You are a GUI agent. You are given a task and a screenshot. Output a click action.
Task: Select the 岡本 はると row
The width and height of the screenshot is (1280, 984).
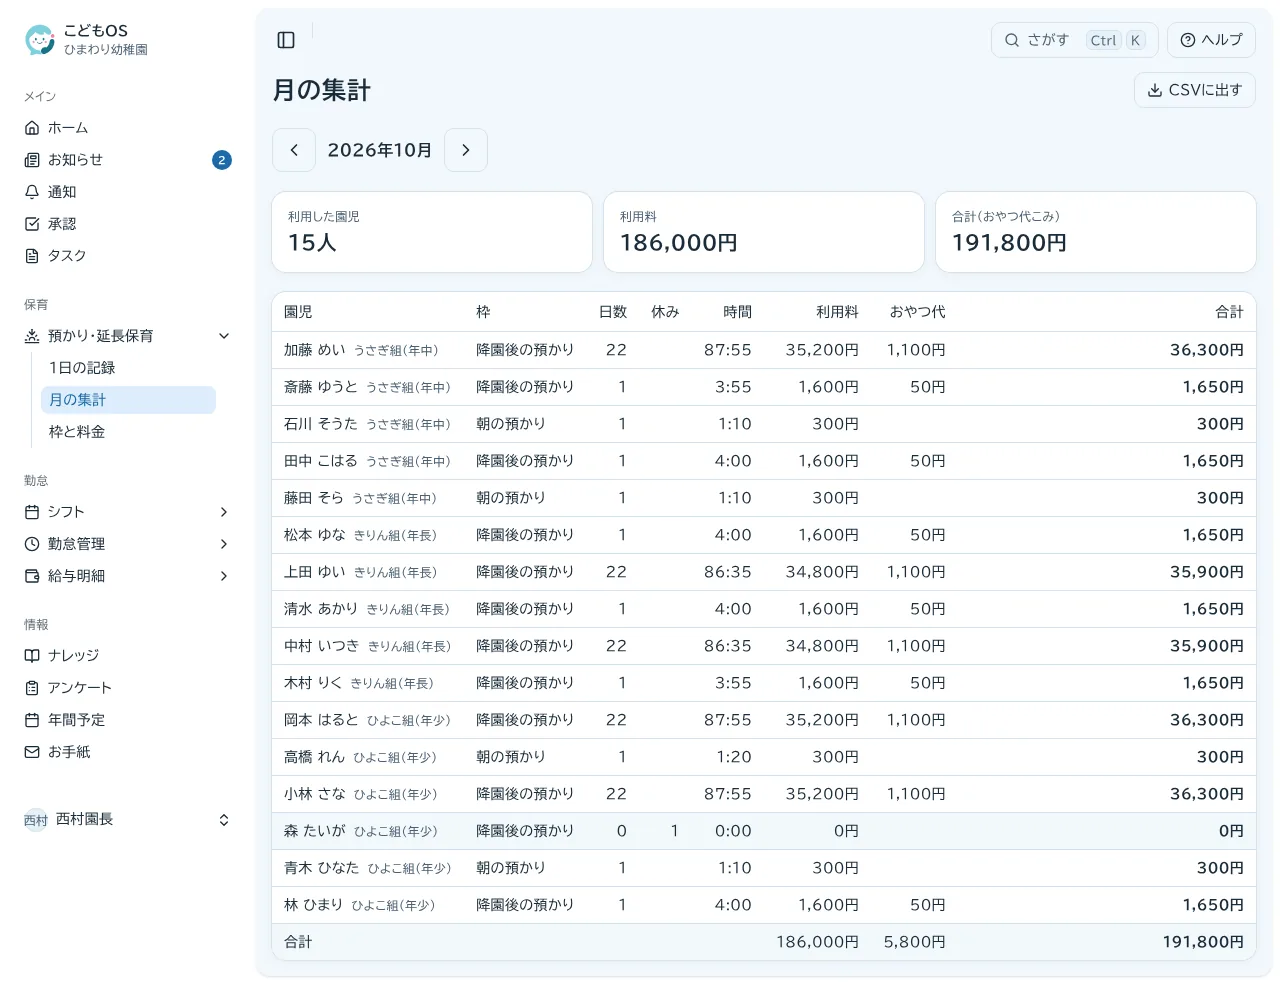[x=764, y=720]
